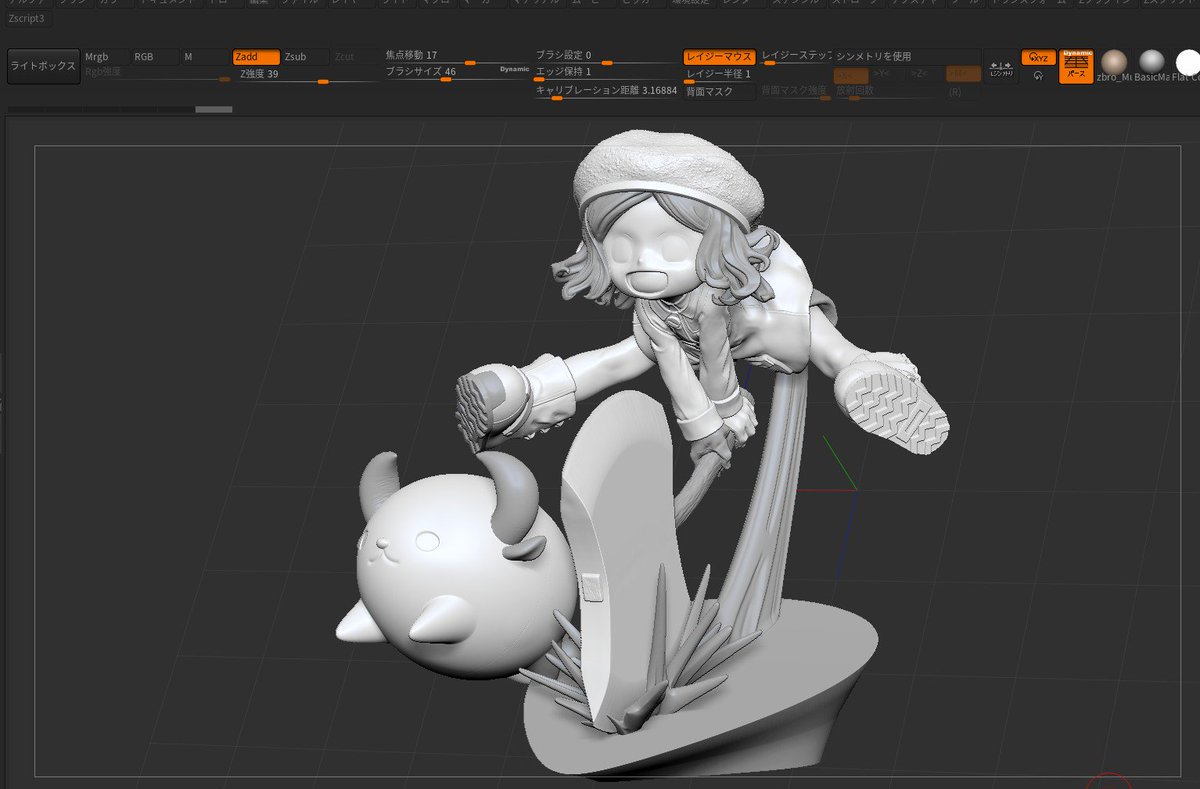Toggle Dynamic beside the brush size slider
The image size is (1200, 789).
(x=514, y=70)
